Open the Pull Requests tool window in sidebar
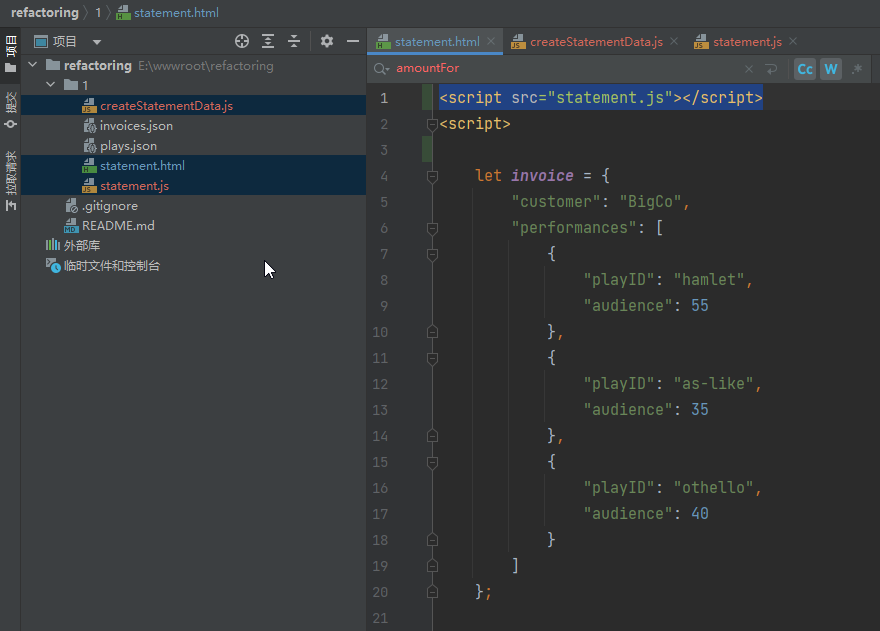Image resolution: width=880 pixels, height=631 pixels. point(11,180)
